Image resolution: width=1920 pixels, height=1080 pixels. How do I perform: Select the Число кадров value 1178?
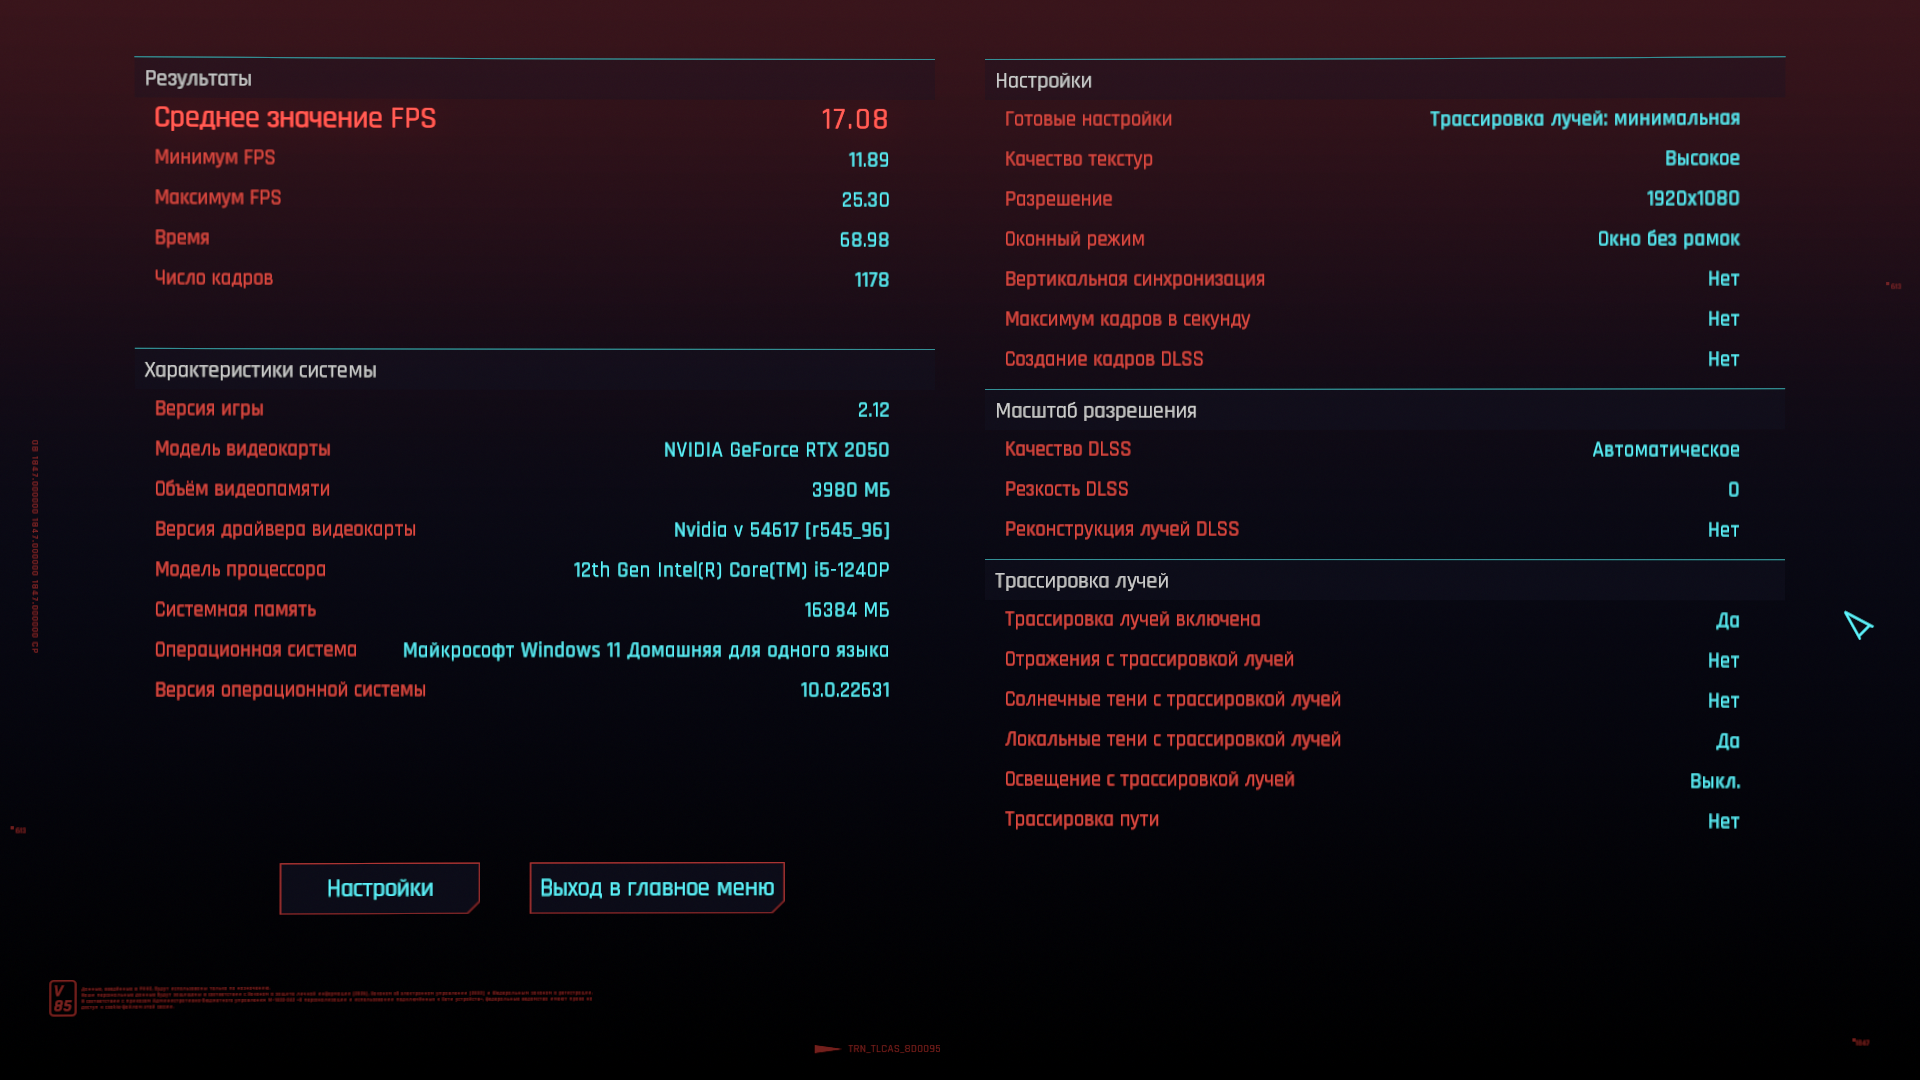(871, 280)
